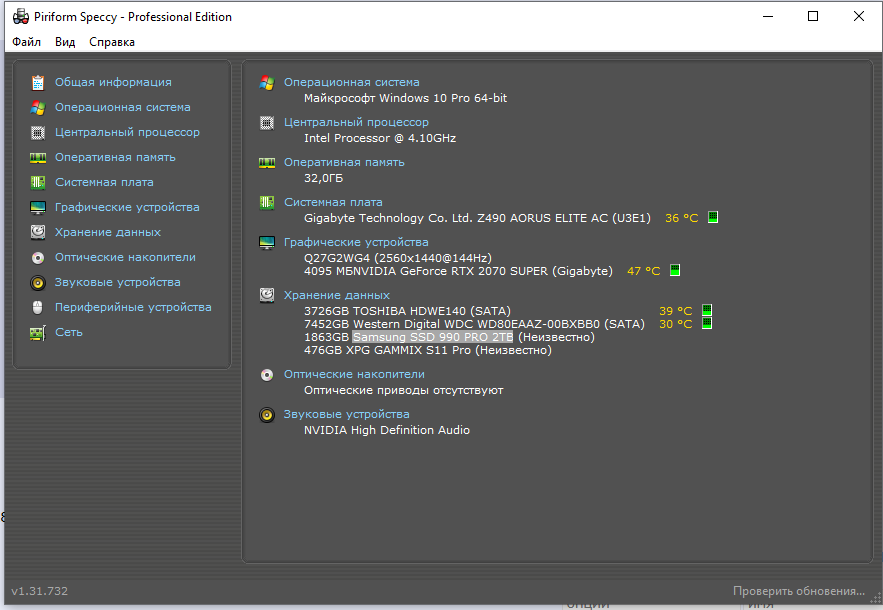
Task: Click the green temperature indicator beside 36 °C
Action: pos(713,217)
